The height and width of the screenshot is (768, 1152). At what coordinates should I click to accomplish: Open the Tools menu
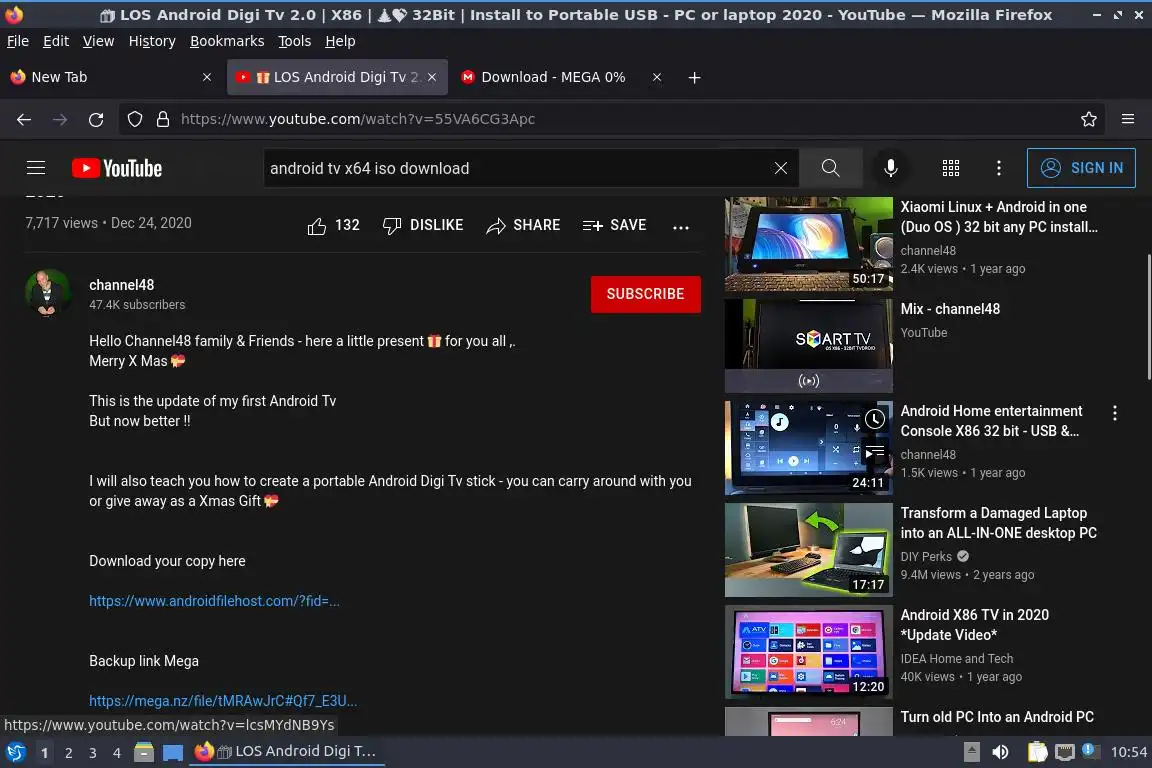click(295, 41)
